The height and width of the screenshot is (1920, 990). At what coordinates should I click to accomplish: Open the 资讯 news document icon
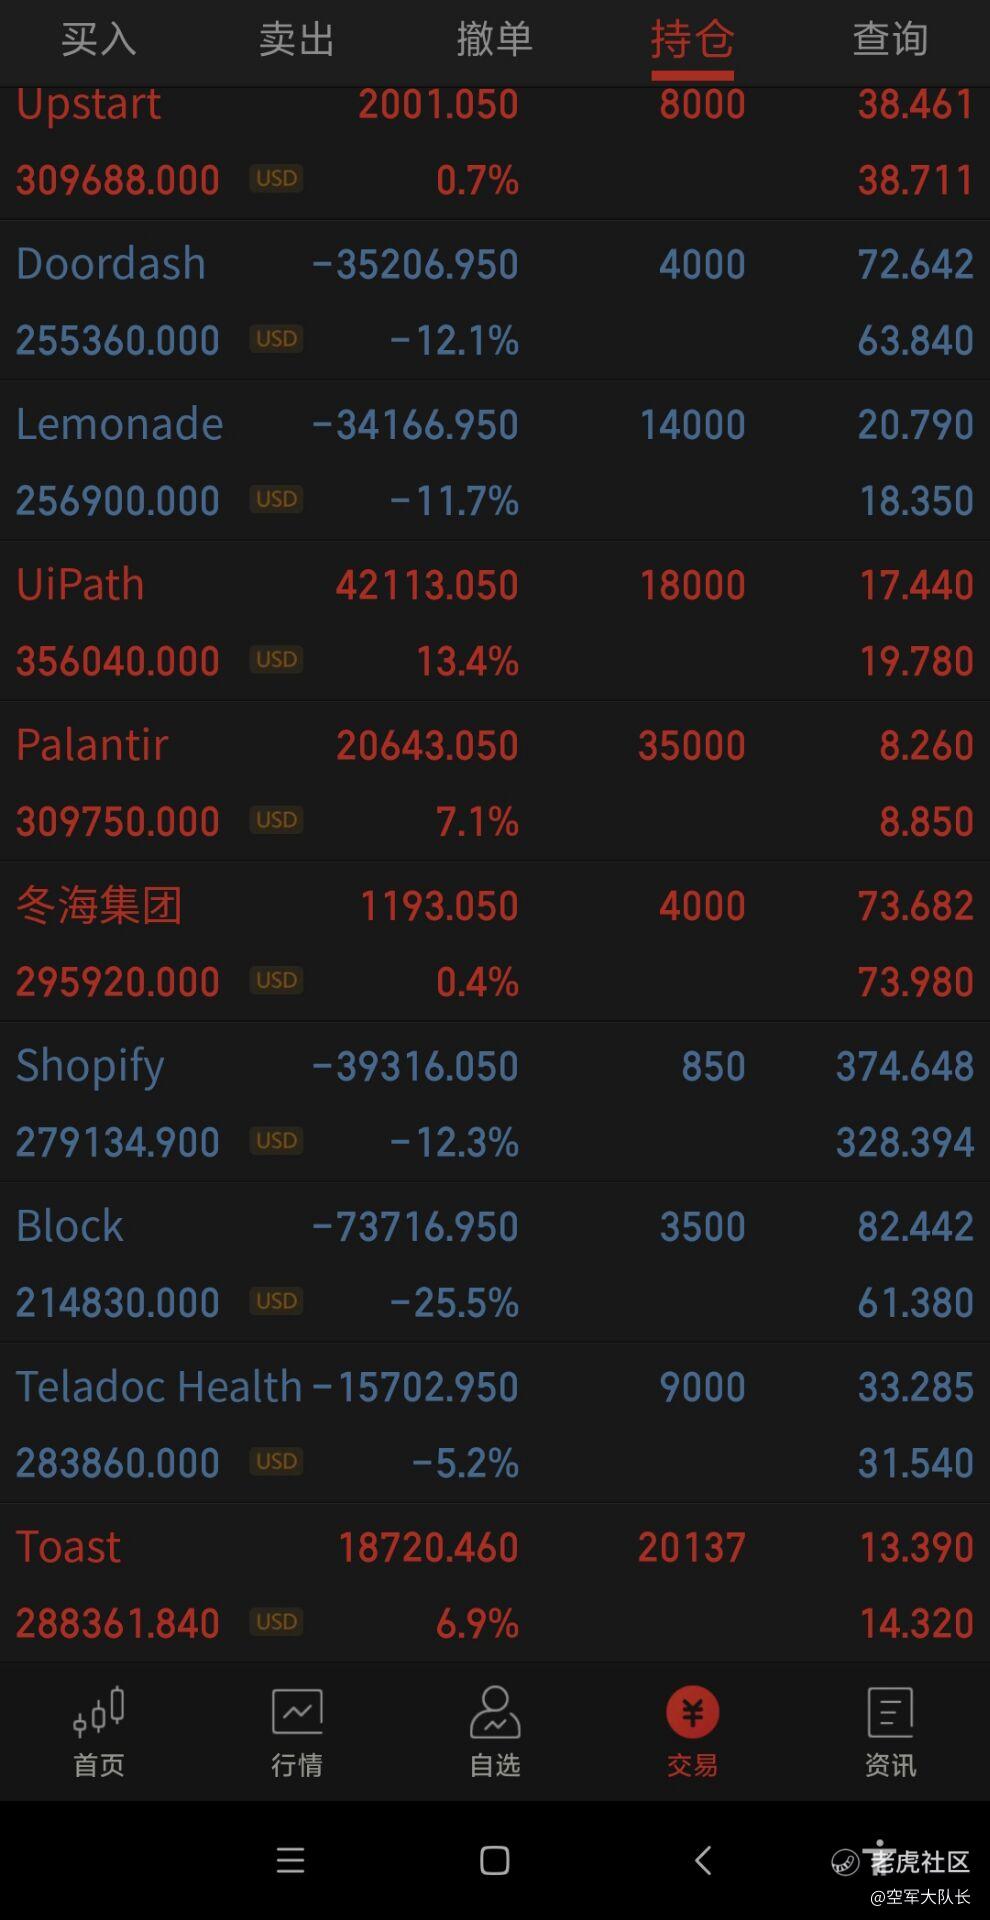coord(890,1712)
